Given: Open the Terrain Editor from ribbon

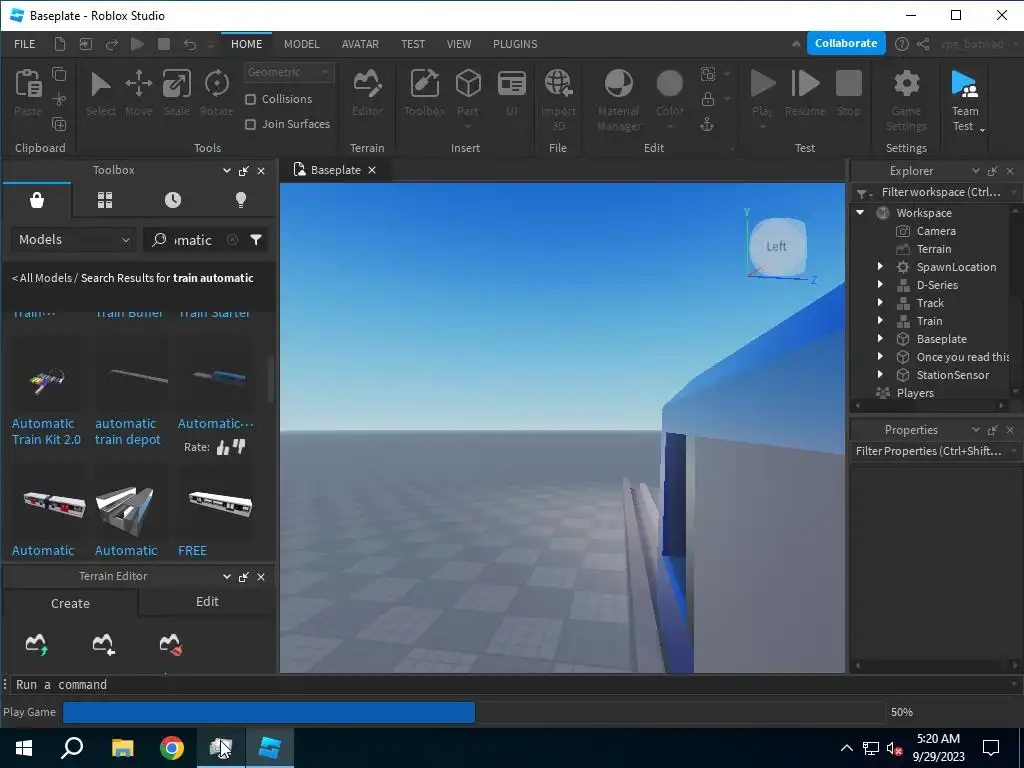Looking at the screenshot, I should click(367, 92).
